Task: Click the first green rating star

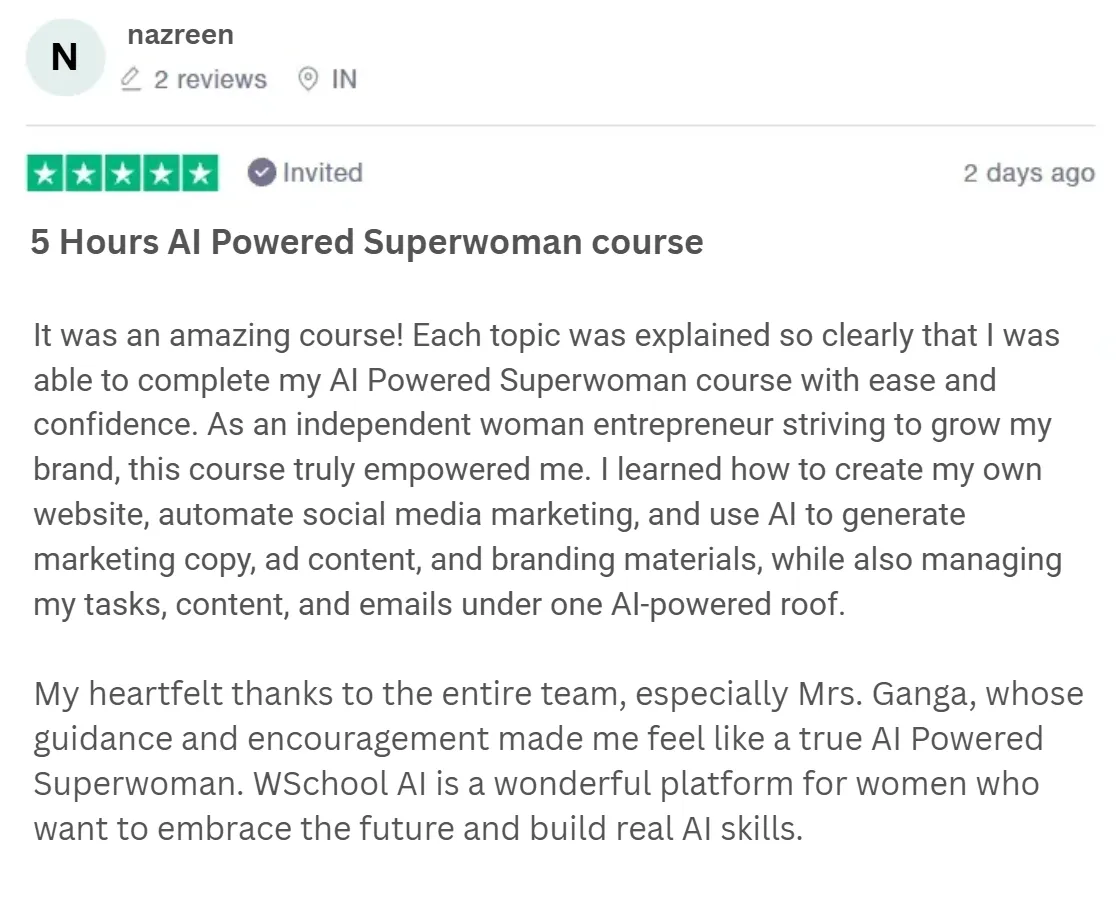Action: pyautogui.click(x=45, y=173)
